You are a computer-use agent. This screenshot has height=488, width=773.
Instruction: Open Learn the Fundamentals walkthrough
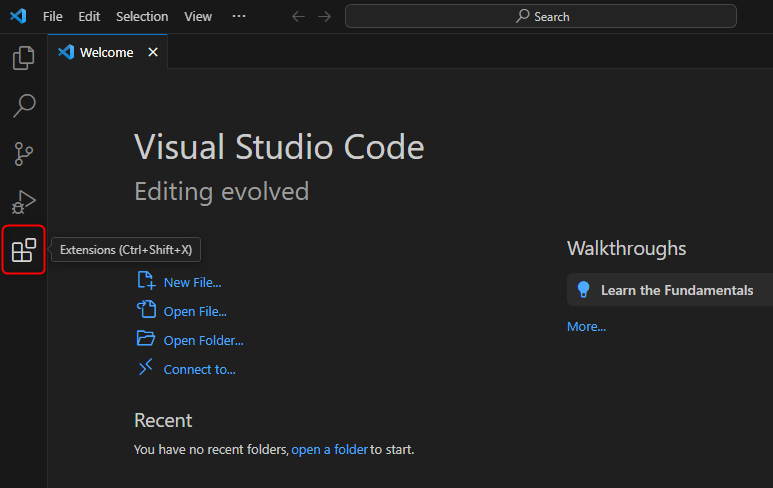point(670,290)
